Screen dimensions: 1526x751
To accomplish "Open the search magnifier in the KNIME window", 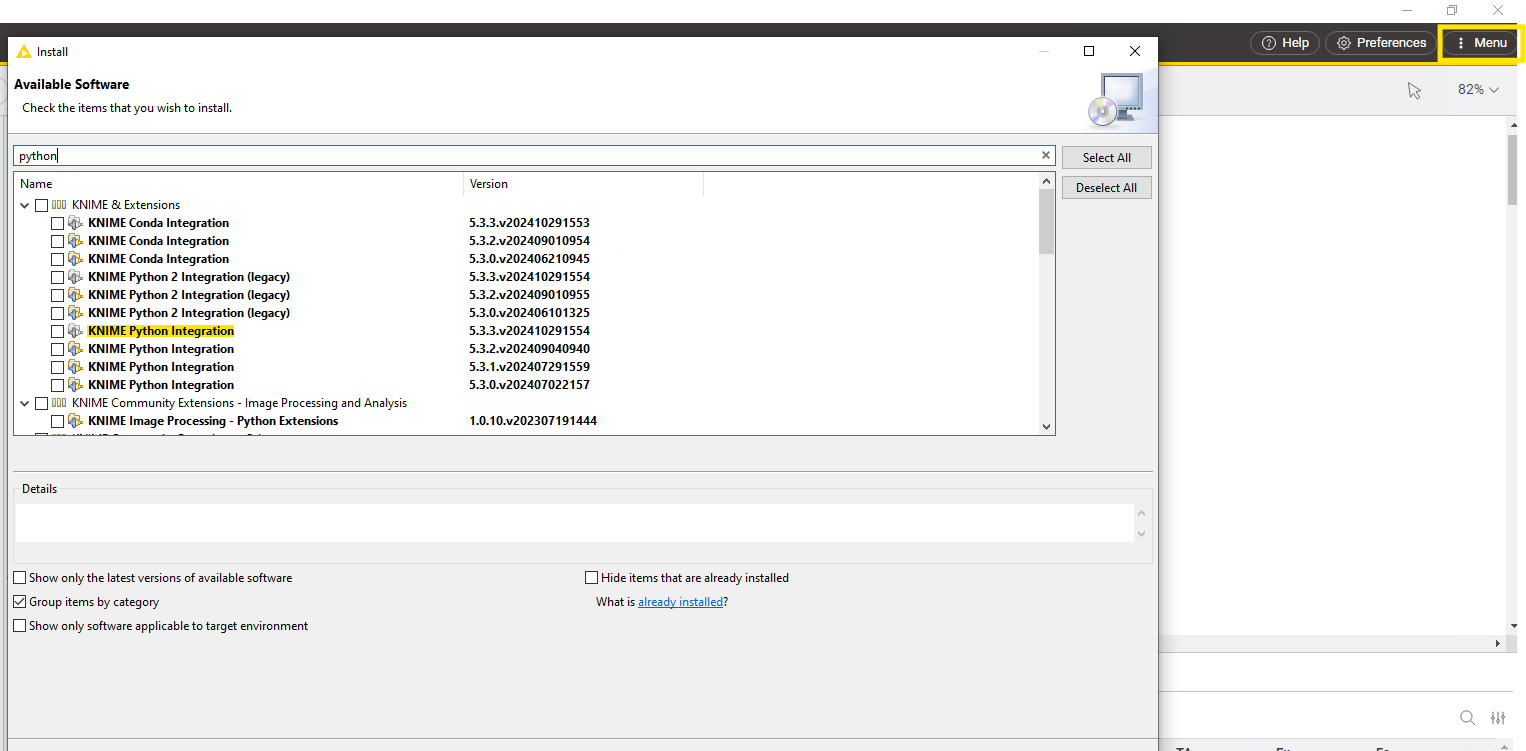I will (1467, 717).
